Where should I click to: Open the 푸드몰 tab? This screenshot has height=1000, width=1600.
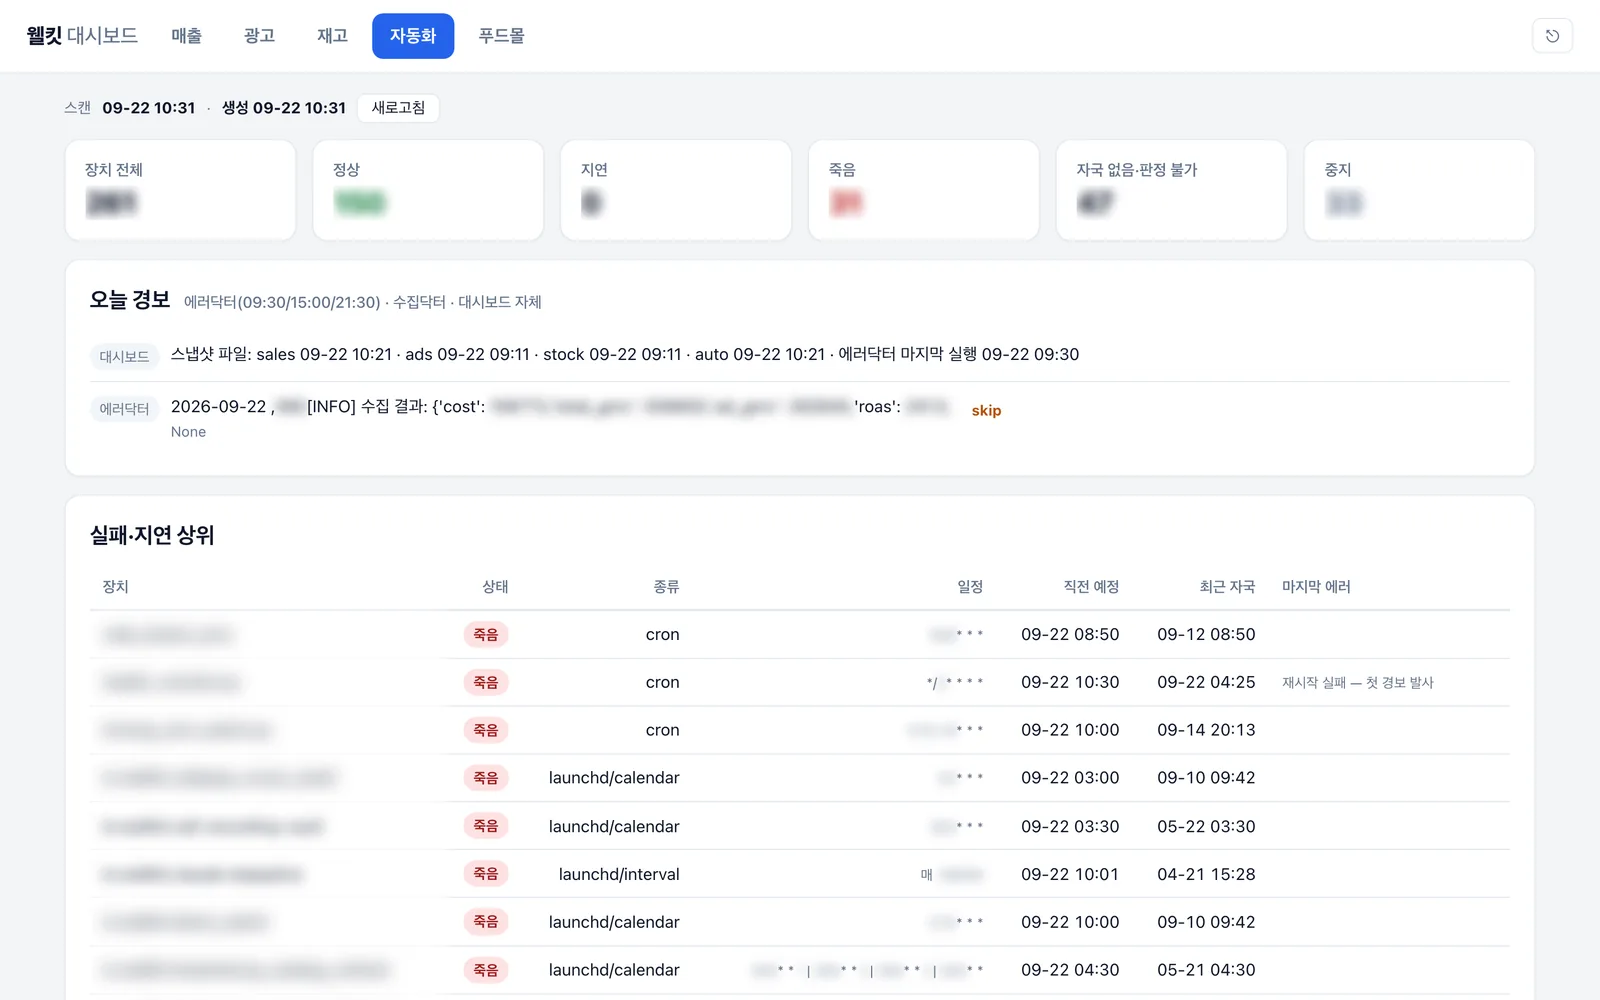(x=502, y=36)
